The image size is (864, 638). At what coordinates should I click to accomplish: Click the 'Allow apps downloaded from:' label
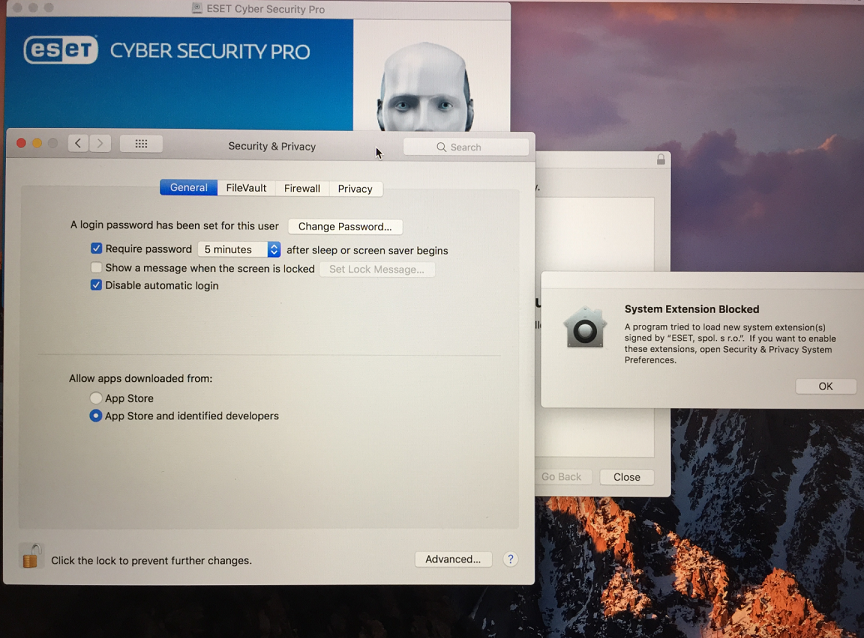[141, 379]
